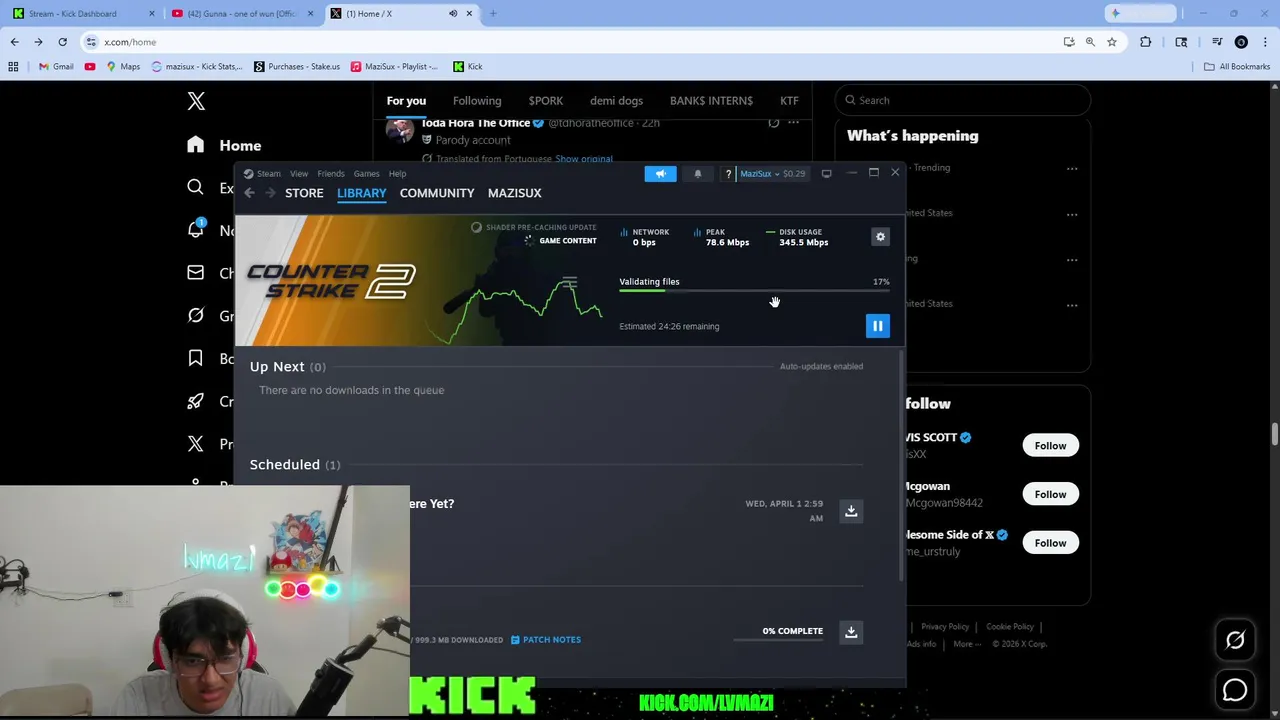
Task: Open floating messages chat button on X
Action: click(1235, 690)
